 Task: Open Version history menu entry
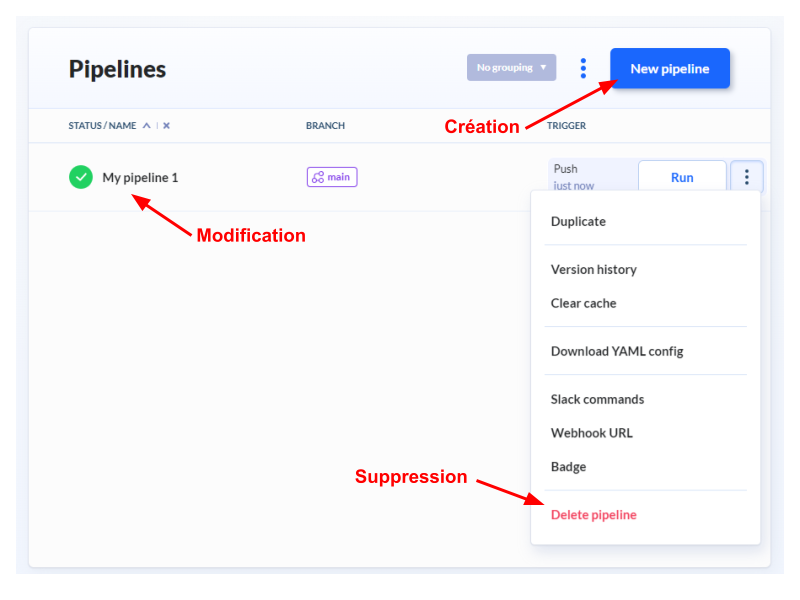pyautogui.click(x=593, y=269)
